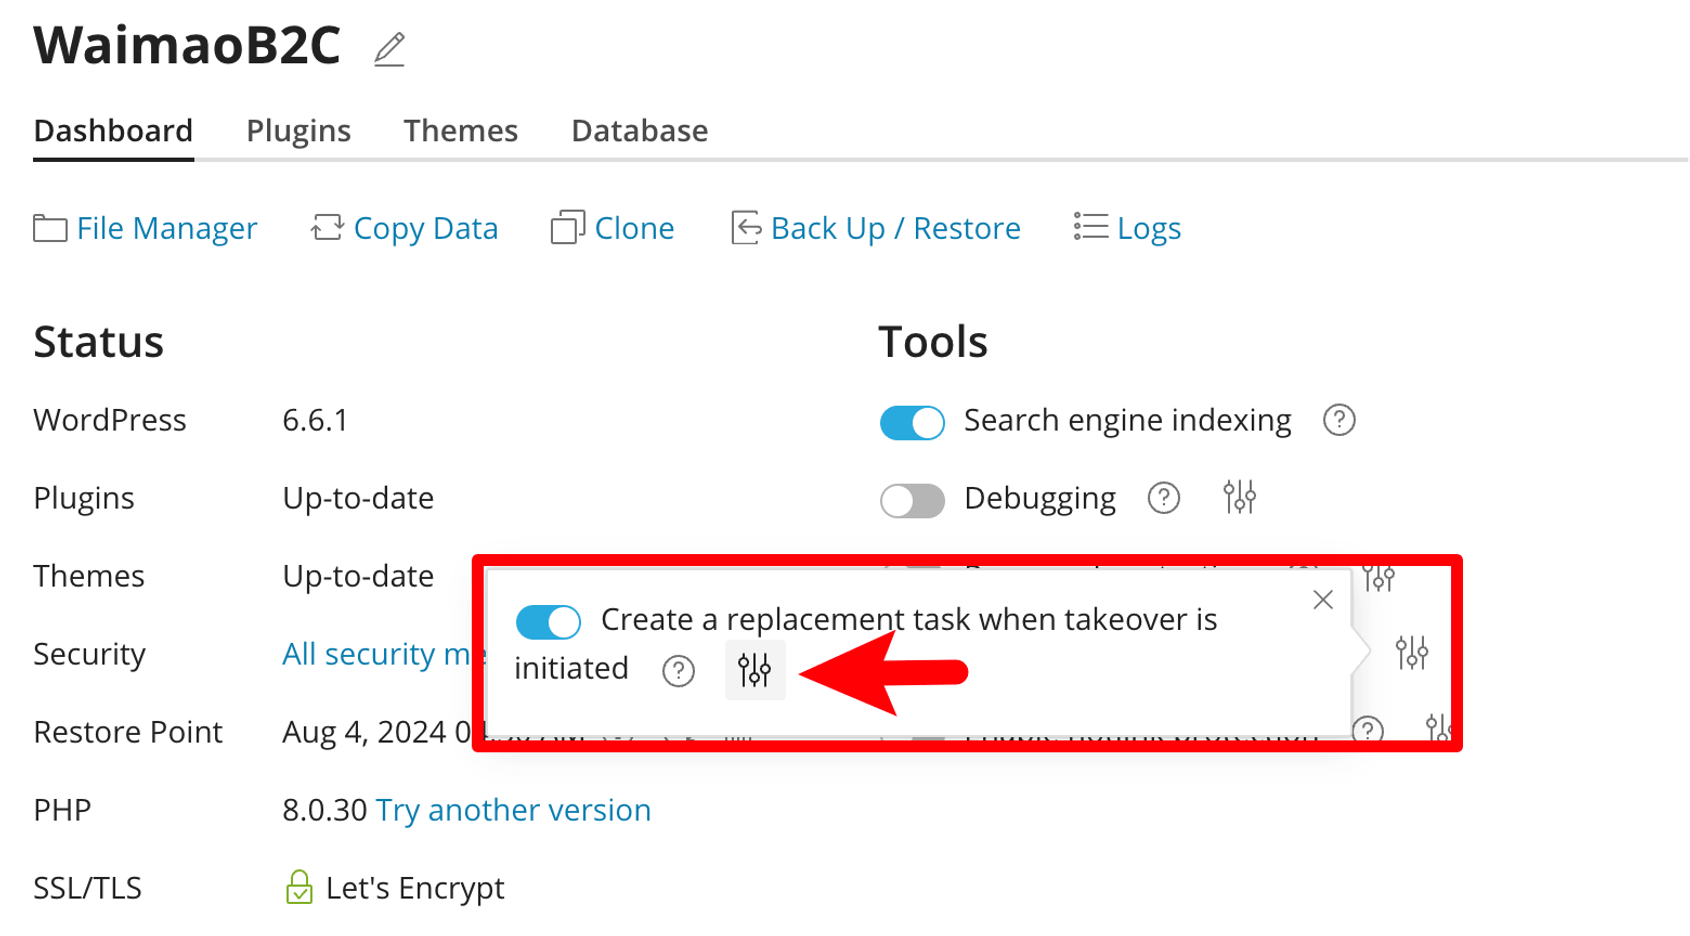Click the pencil icon to rename WaimaoB2C
This screenshot has height=936, width=1690.
[390, 46]
